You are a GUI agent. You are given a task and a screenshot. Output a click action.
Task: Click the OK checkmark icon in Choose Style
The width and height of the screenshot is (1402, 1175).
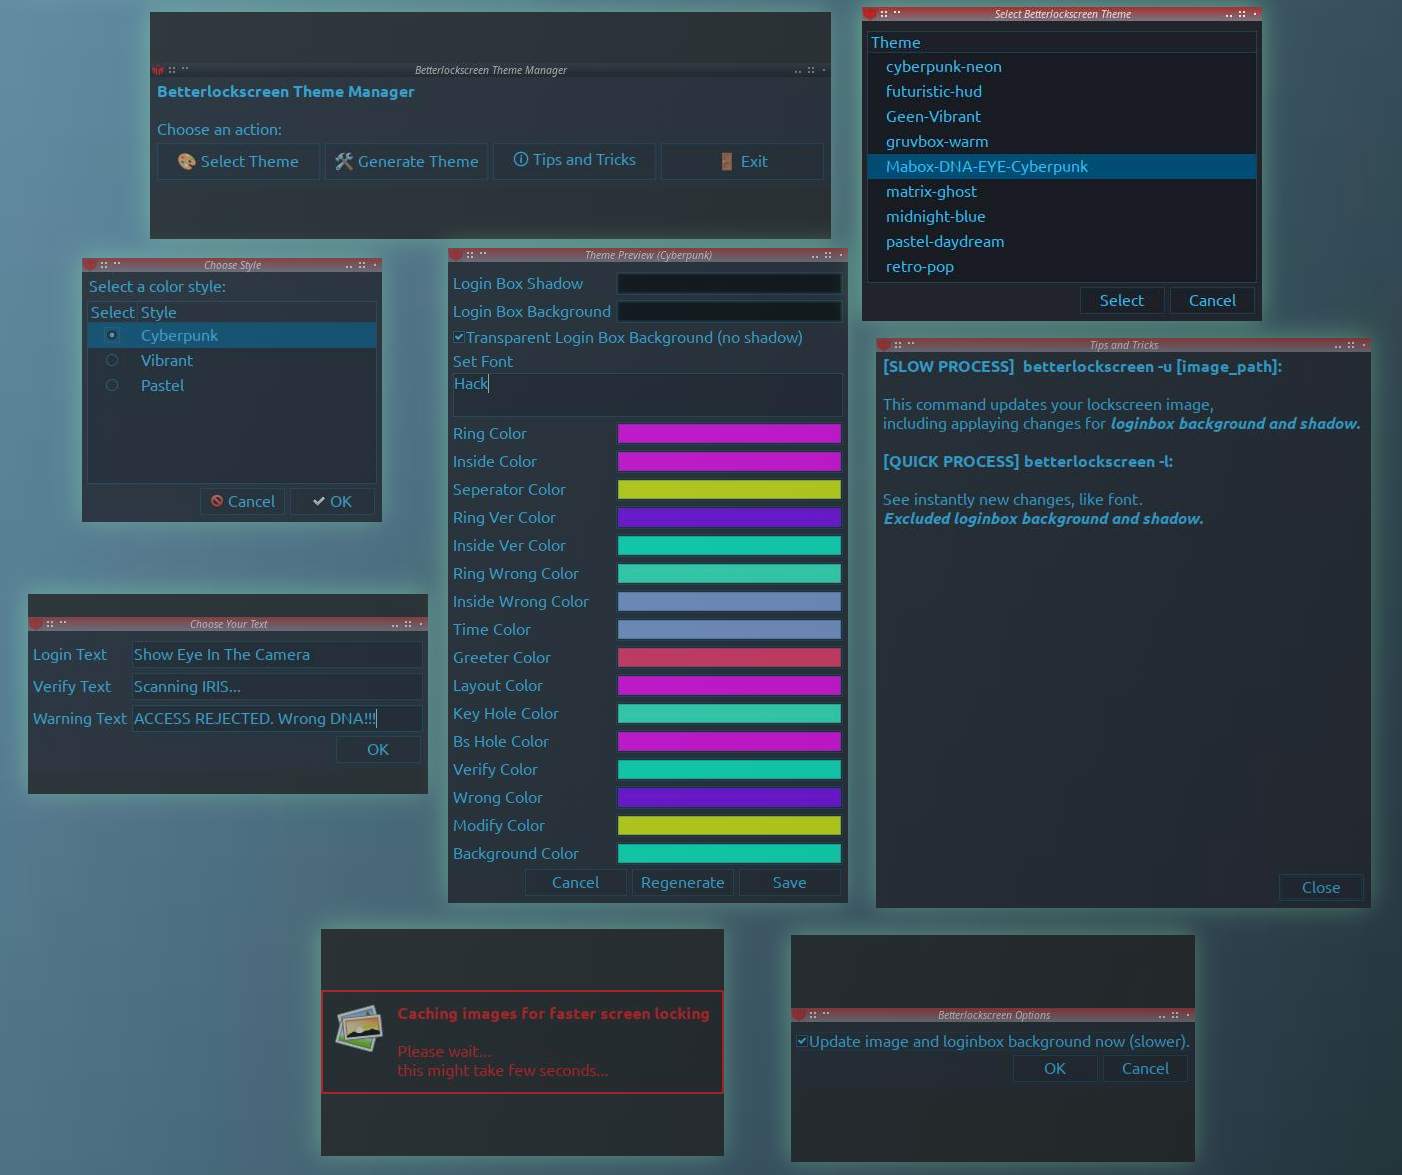pyautogui.click(x=318, y=502)
